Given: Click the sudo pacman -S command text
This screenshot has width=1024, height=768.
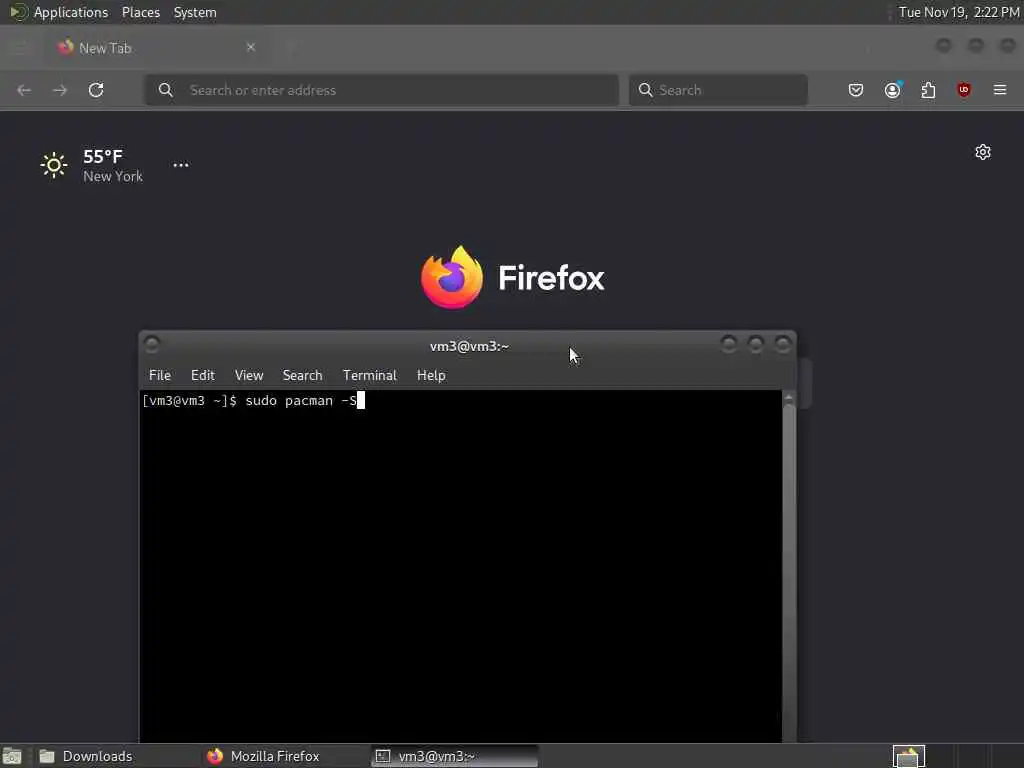Looking at the screenshot, I should tap(301, 401).
